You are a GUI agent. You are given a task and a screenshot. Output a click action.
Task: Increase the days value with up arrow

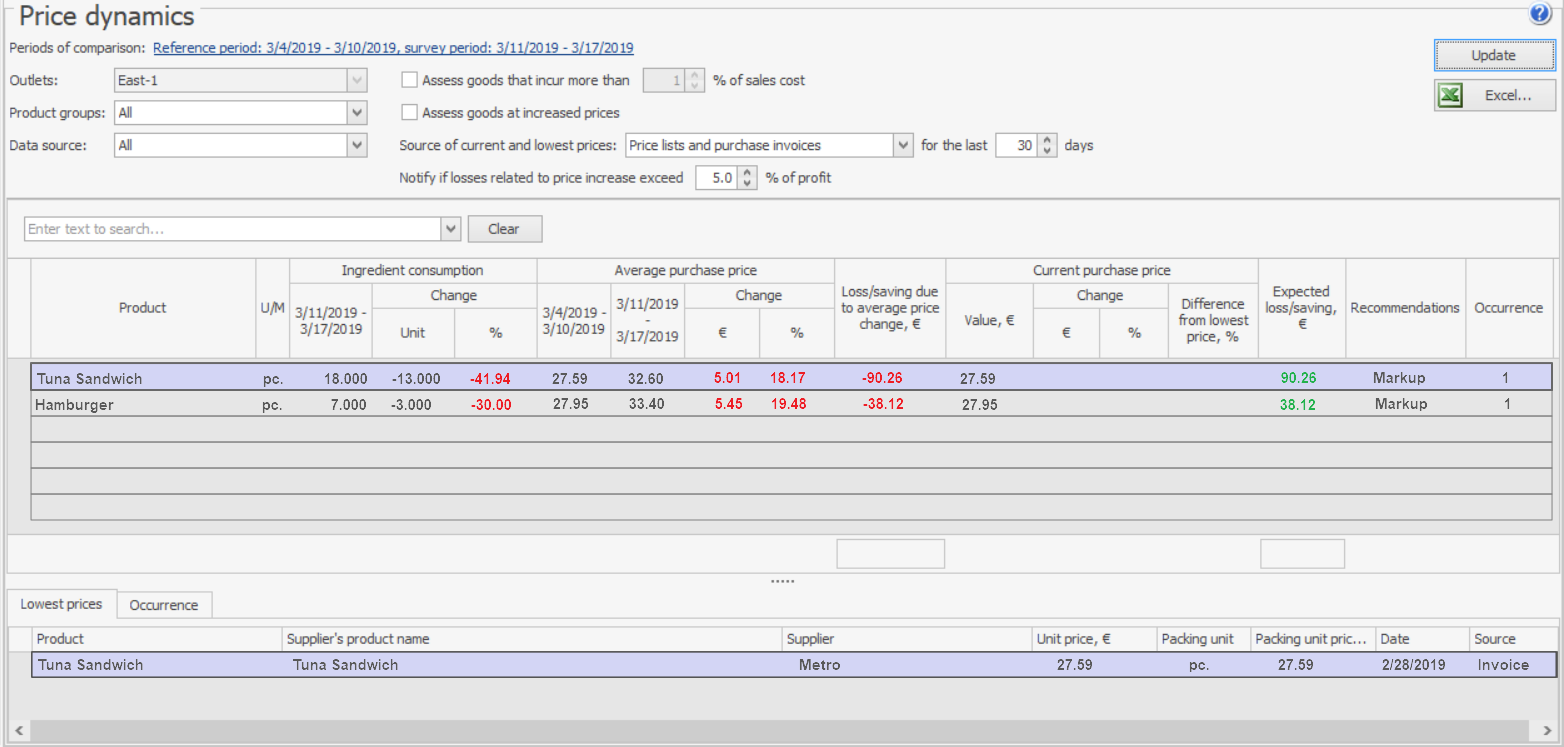click(1047, 140)
